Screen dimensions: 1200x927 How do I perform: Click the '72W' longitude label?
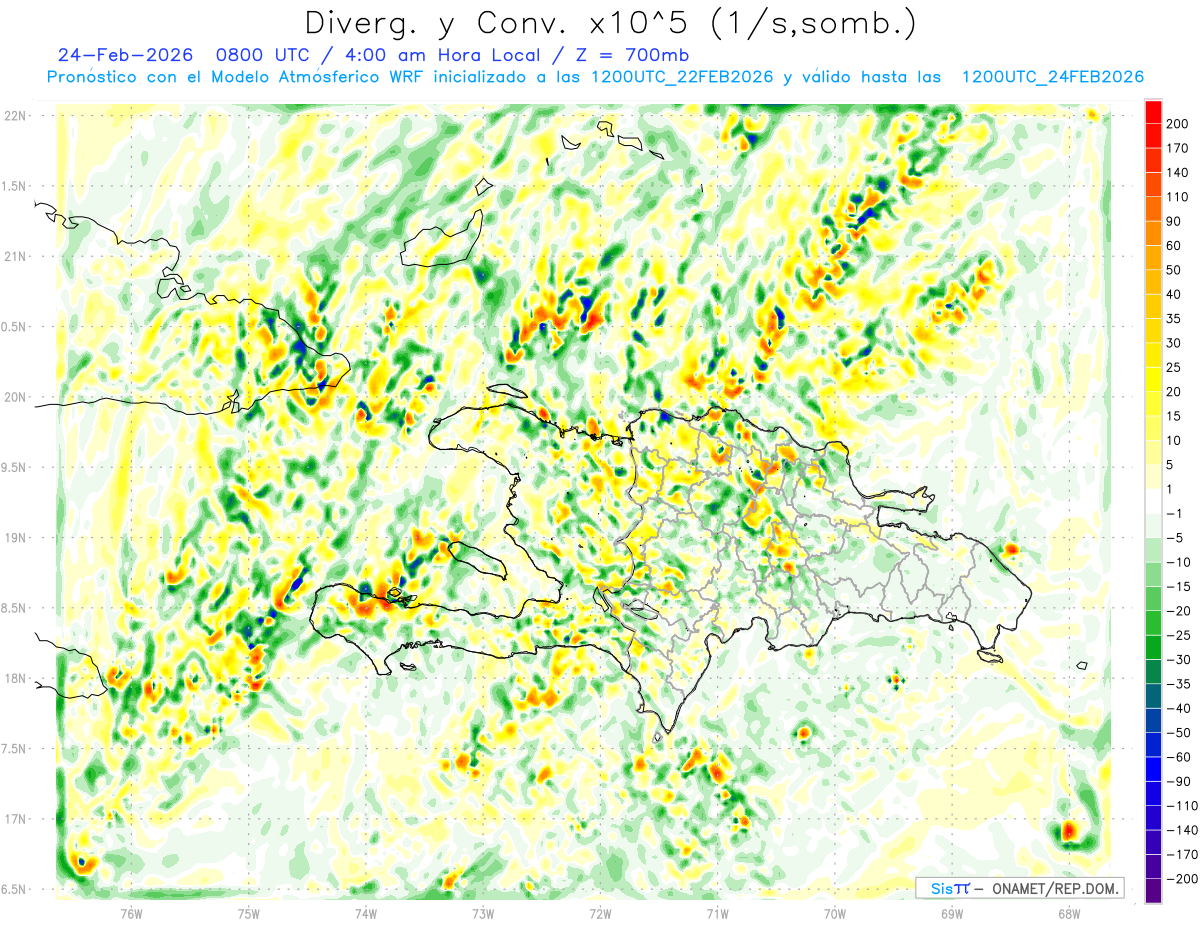600,913
